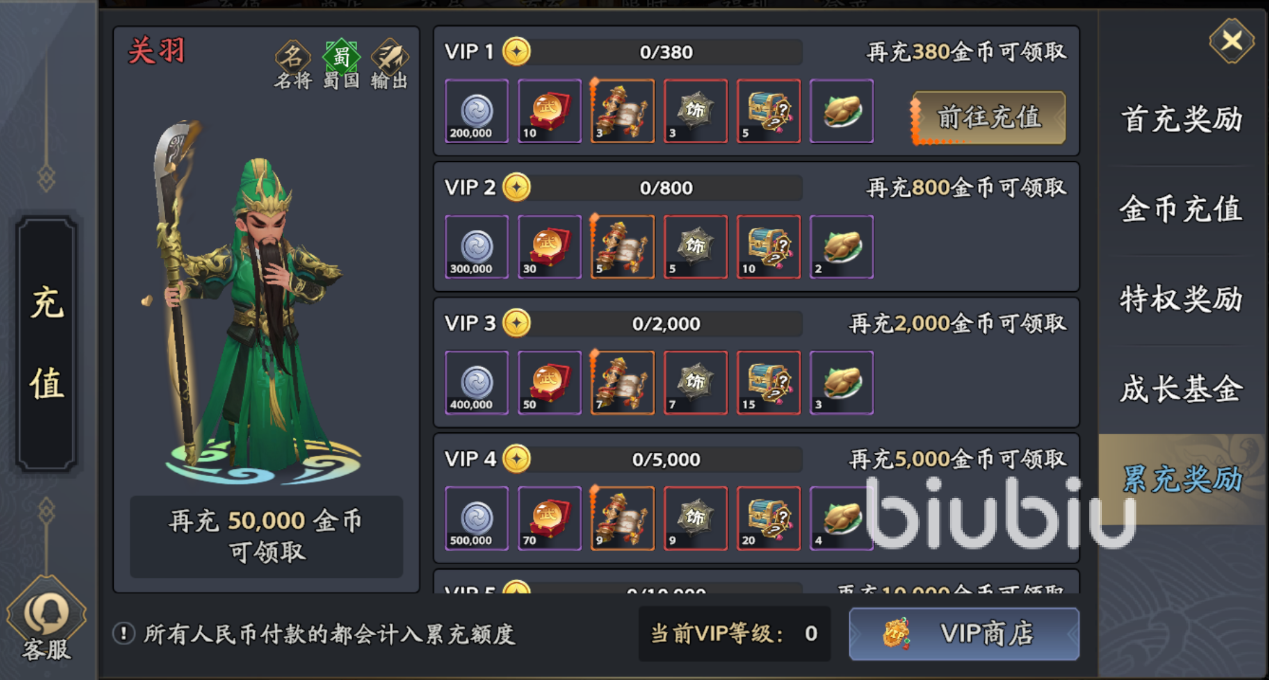The image size is (1269, 680).
Task: Close the recharge panel with X
Action: pyautogui.click(x=1232, y=41)
